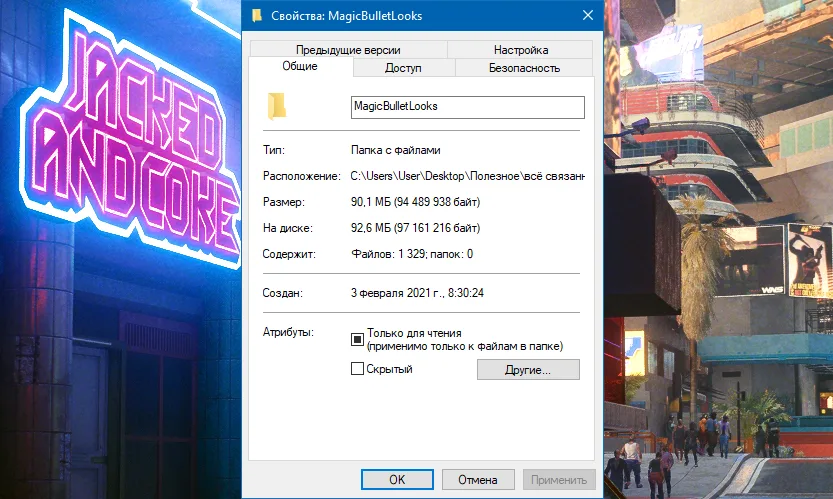The height and width of the screenshot is (499, 833).
Task: Open the 'Безопасность' tab
Action: (x=524, y=68)
